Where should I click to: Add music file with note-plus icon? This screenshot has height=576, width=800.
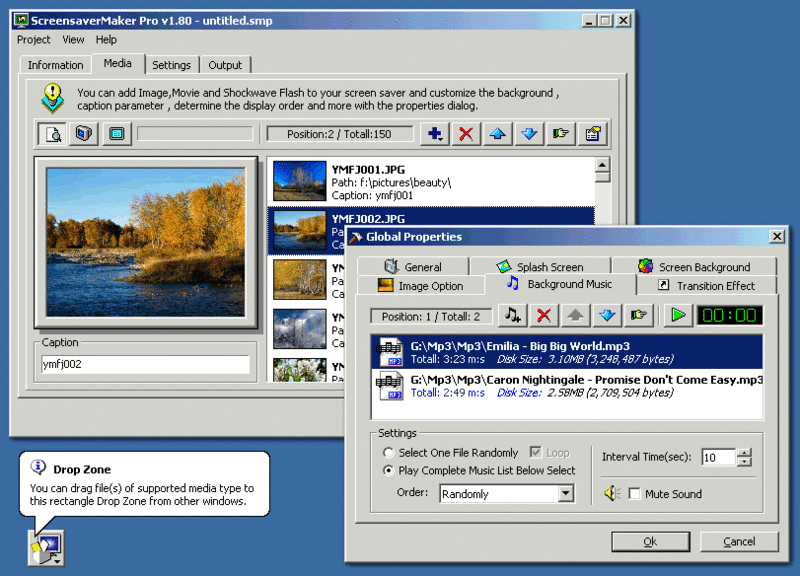click(x=513, y=315)
